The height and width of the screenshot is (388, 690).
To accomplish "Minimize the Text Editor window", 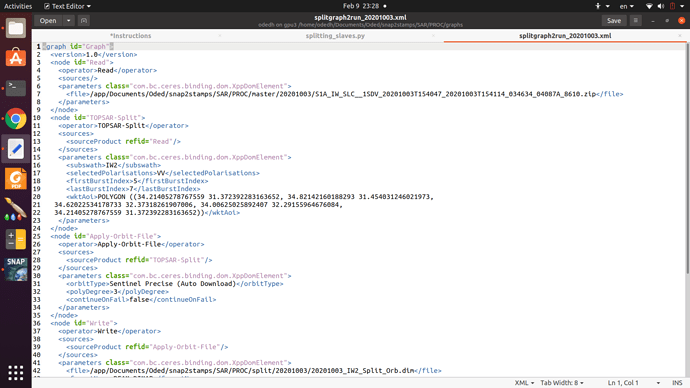I will coord(653,21).
